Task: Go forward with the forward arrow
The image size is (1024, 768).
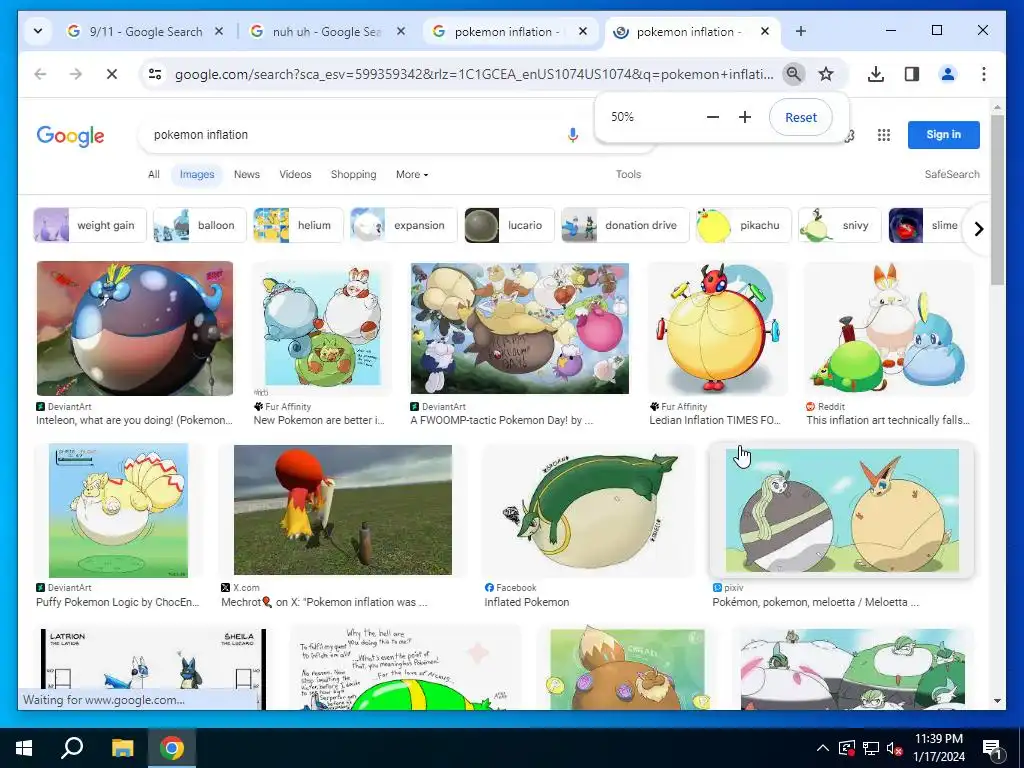Action: pyautogui.click(x=76, y=74)
